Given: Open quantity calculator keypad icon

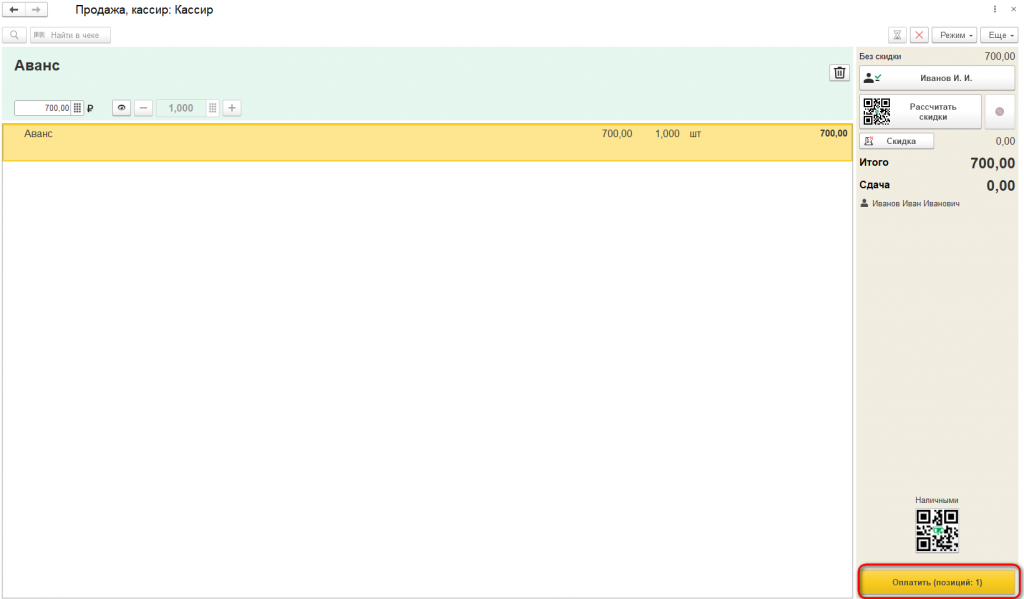Looking at the screenshot, I should 213,108.
